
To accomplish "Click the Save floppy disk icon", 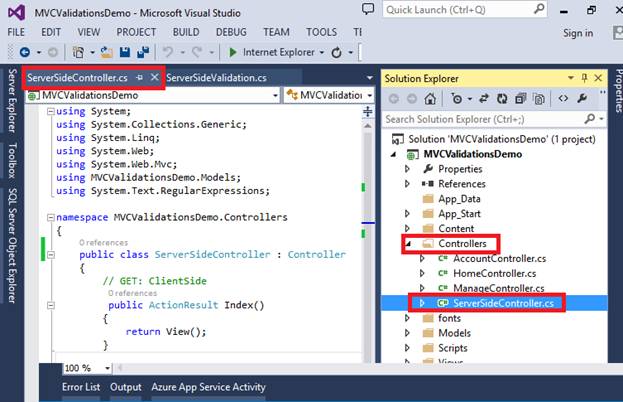I will [x=125, y=52].
